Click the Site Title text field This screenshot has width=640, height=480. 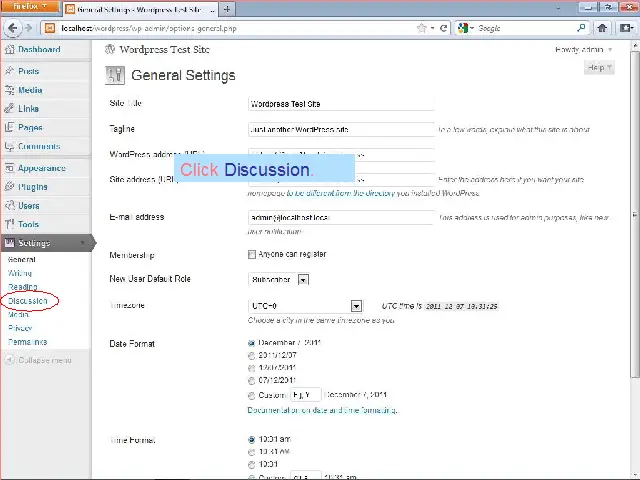point(340,104)
